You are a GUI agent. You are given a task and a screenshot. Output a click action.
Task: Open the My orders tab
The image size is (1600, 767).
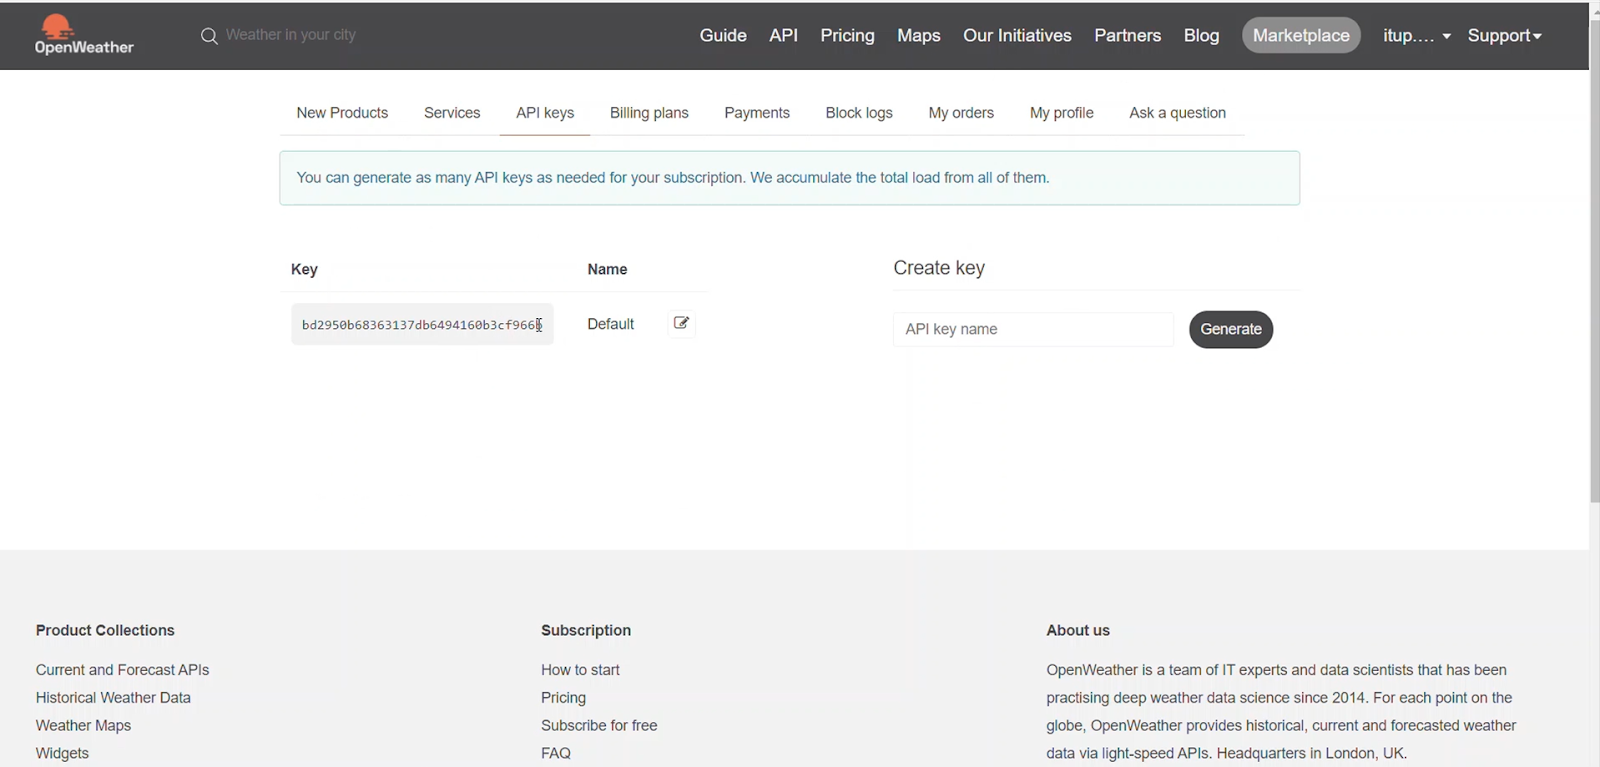point(961,113)
